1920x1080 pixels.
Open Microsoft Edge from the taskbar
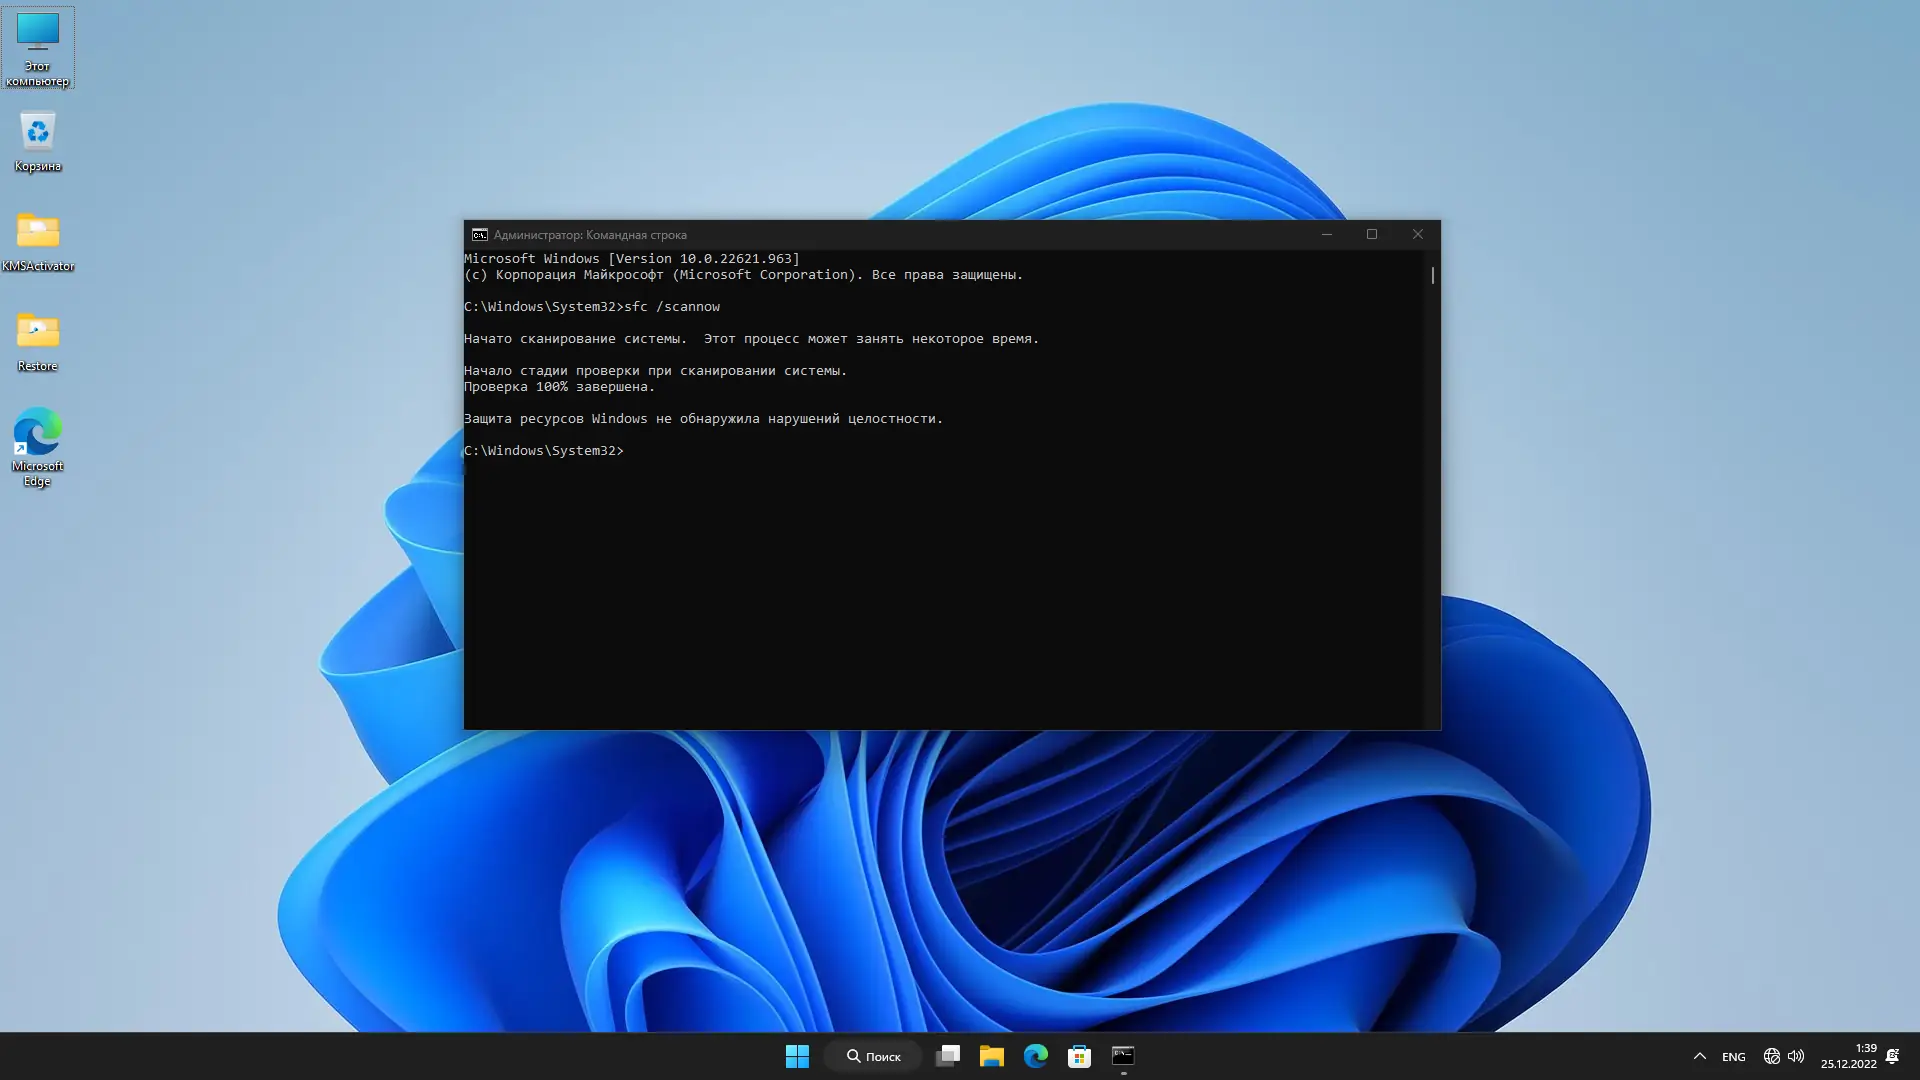(1035, 1056)
